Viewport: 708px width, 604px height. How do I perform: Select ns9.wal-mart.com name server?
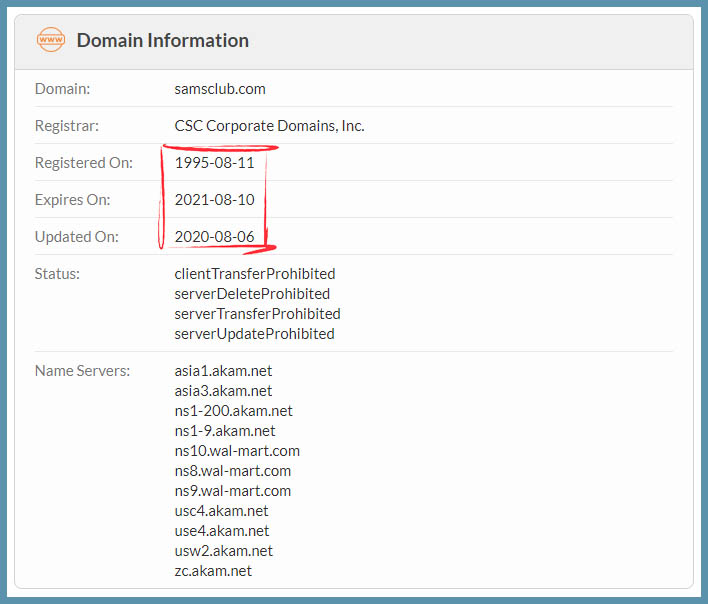click(233, 491)
